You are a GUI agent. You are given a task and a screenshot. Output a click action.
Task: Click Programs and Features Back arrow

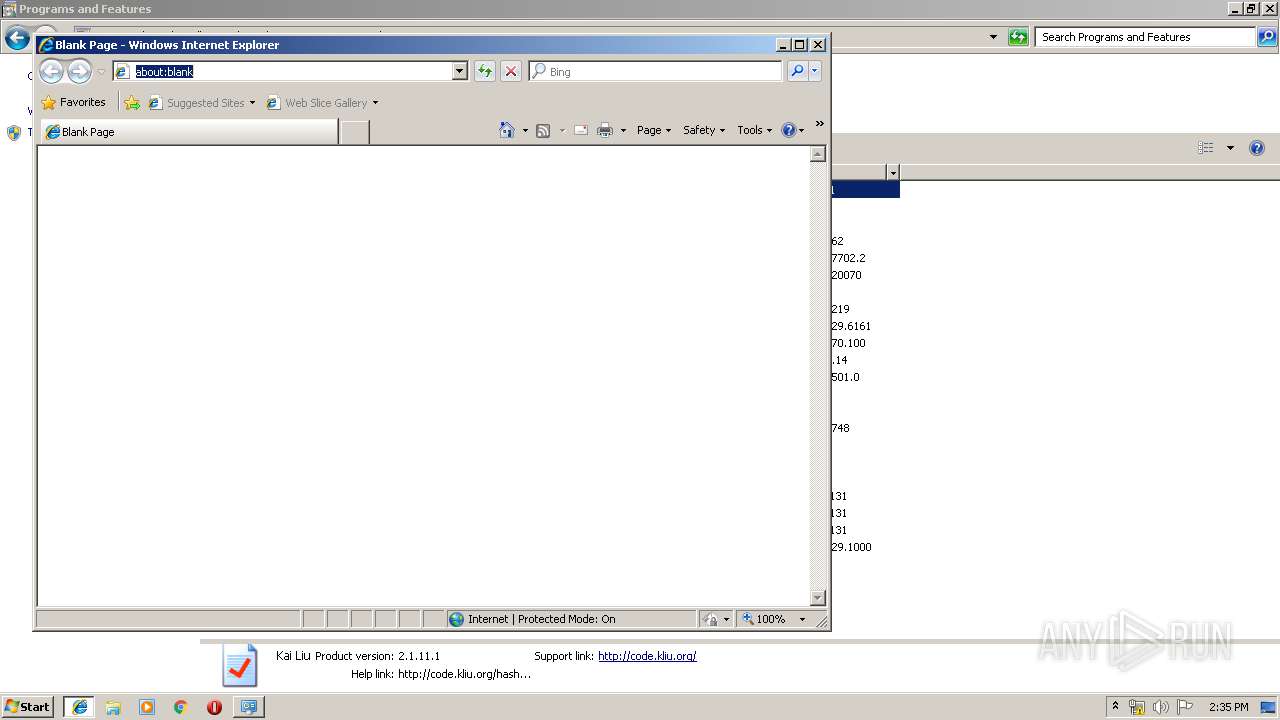click(17, 39)
